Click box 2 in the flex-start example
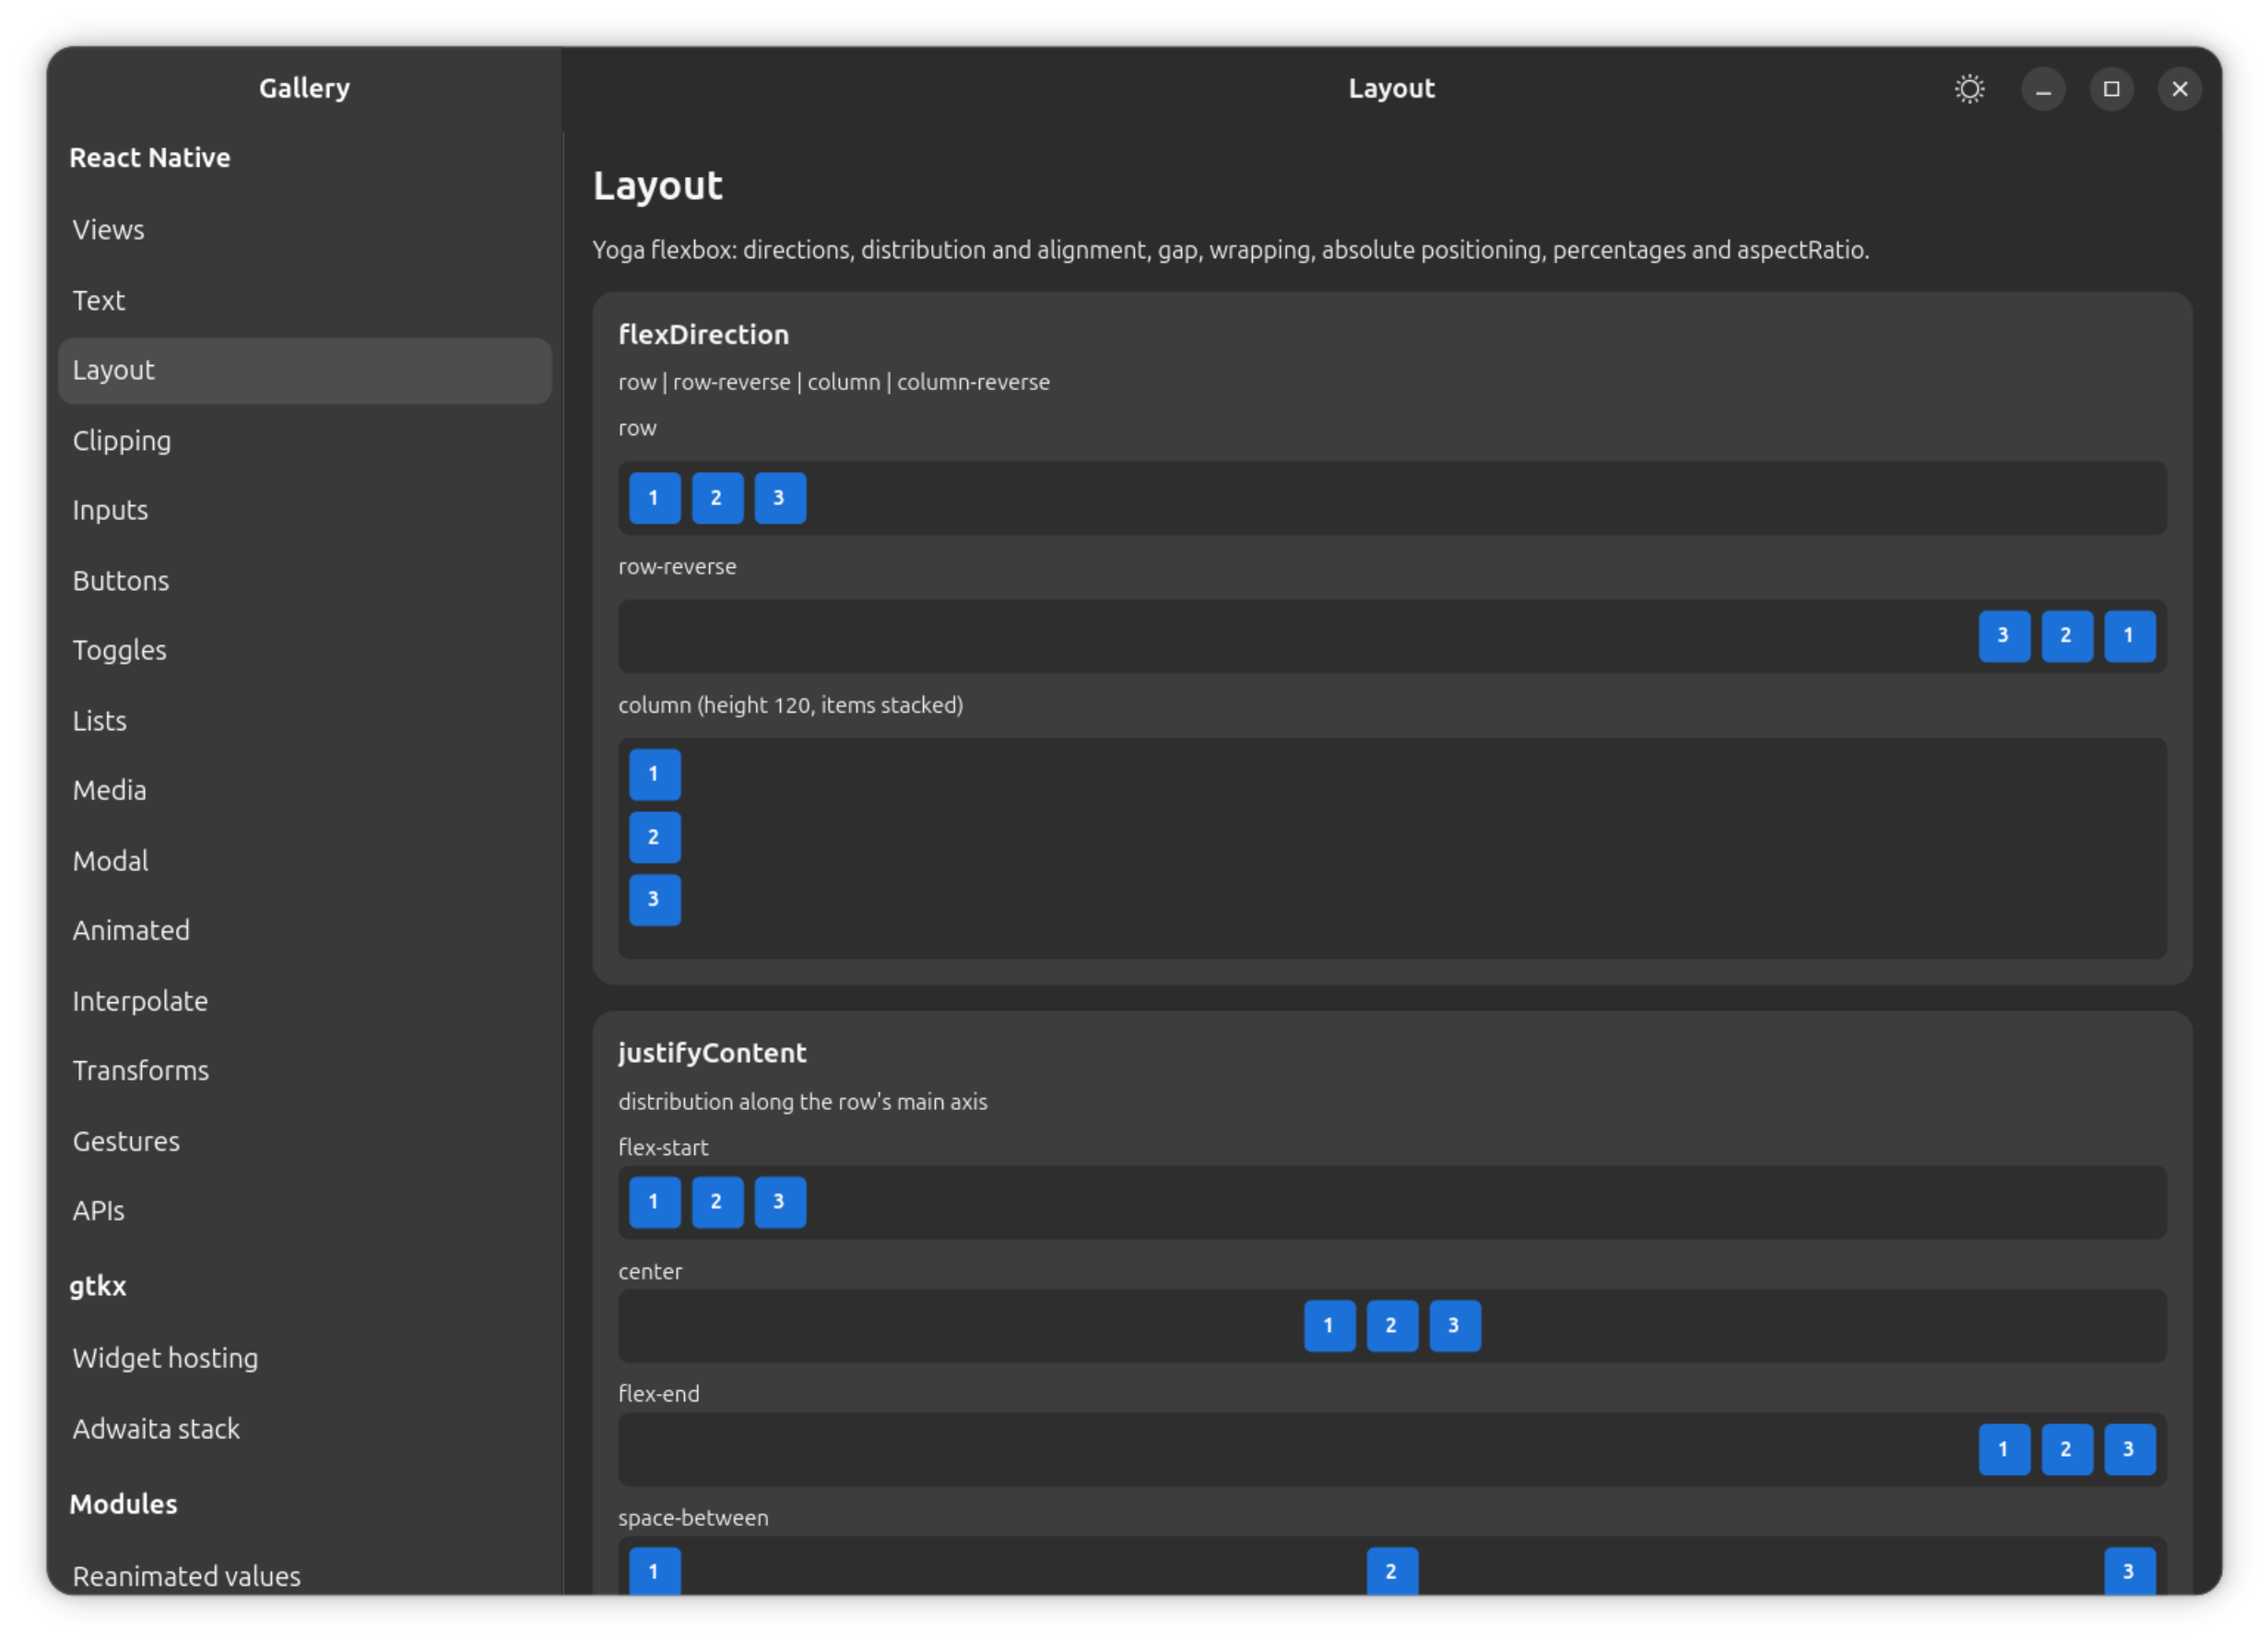 coord(717,1202)
